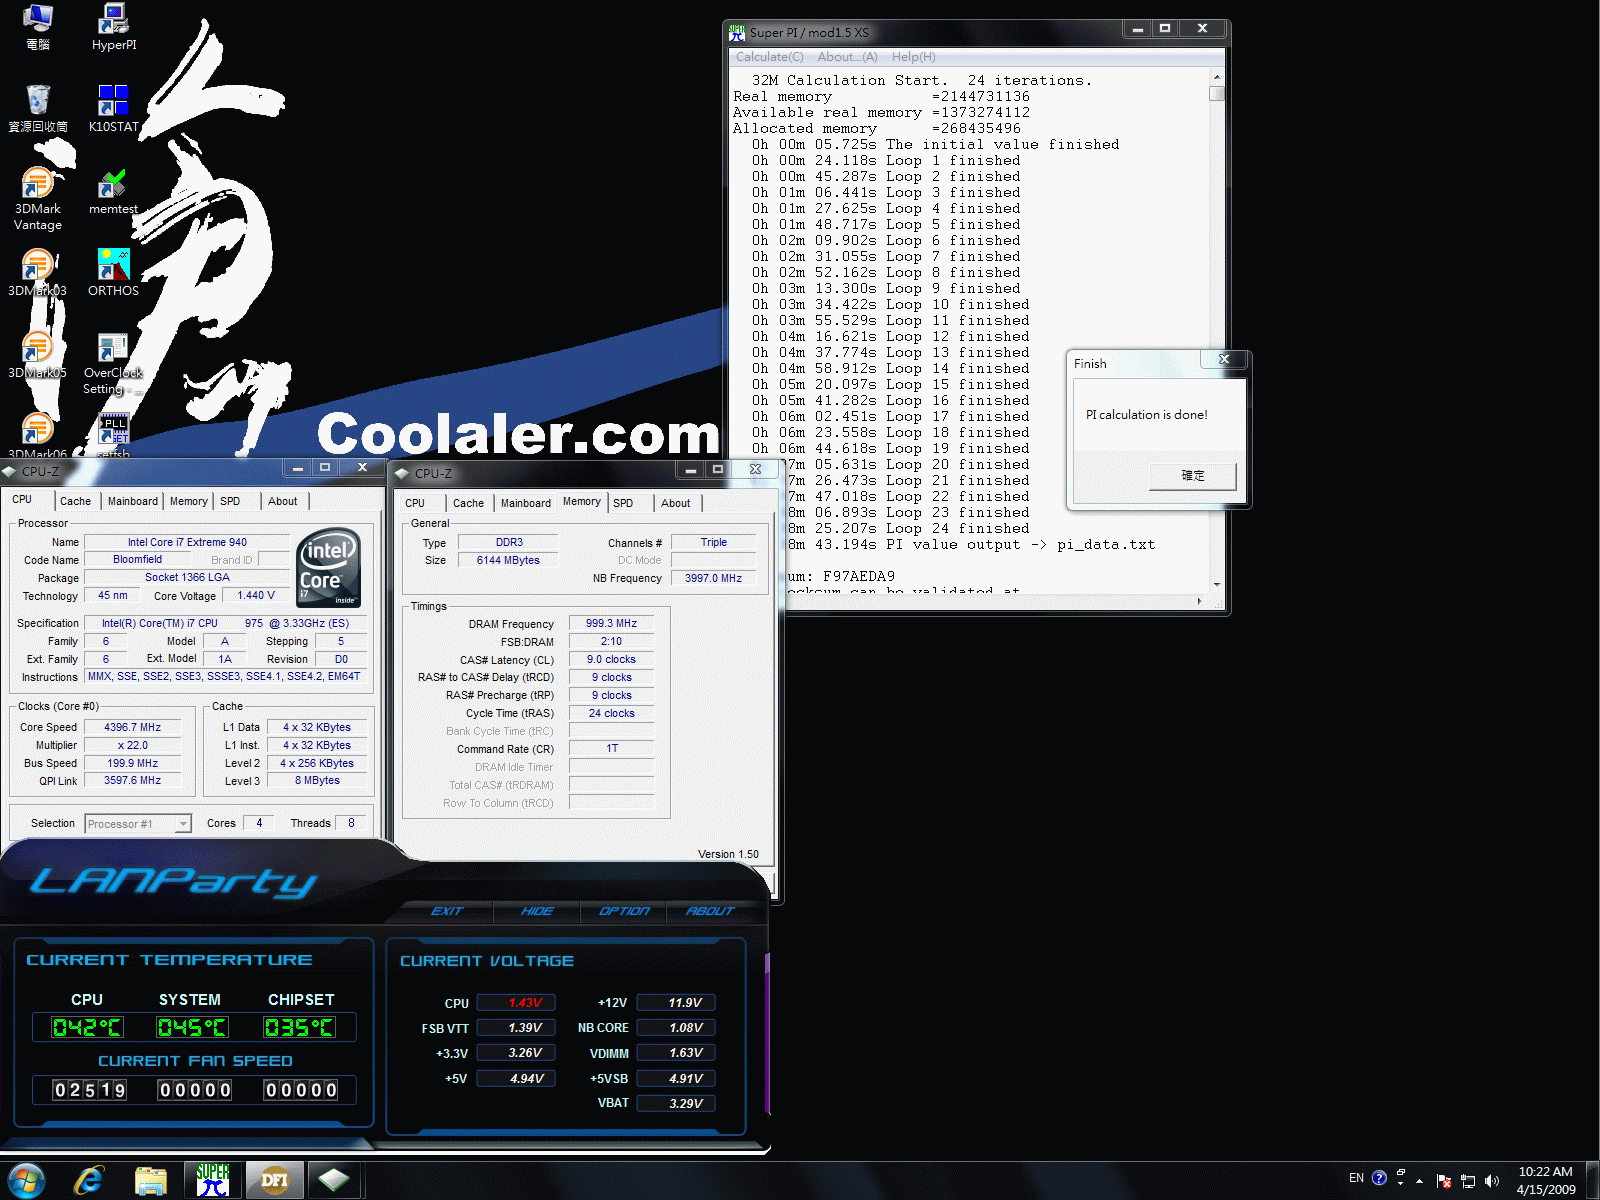Switch to the DFI taskbar button
This screenshot has height=1200, width=1600.
coord(274,1181)
